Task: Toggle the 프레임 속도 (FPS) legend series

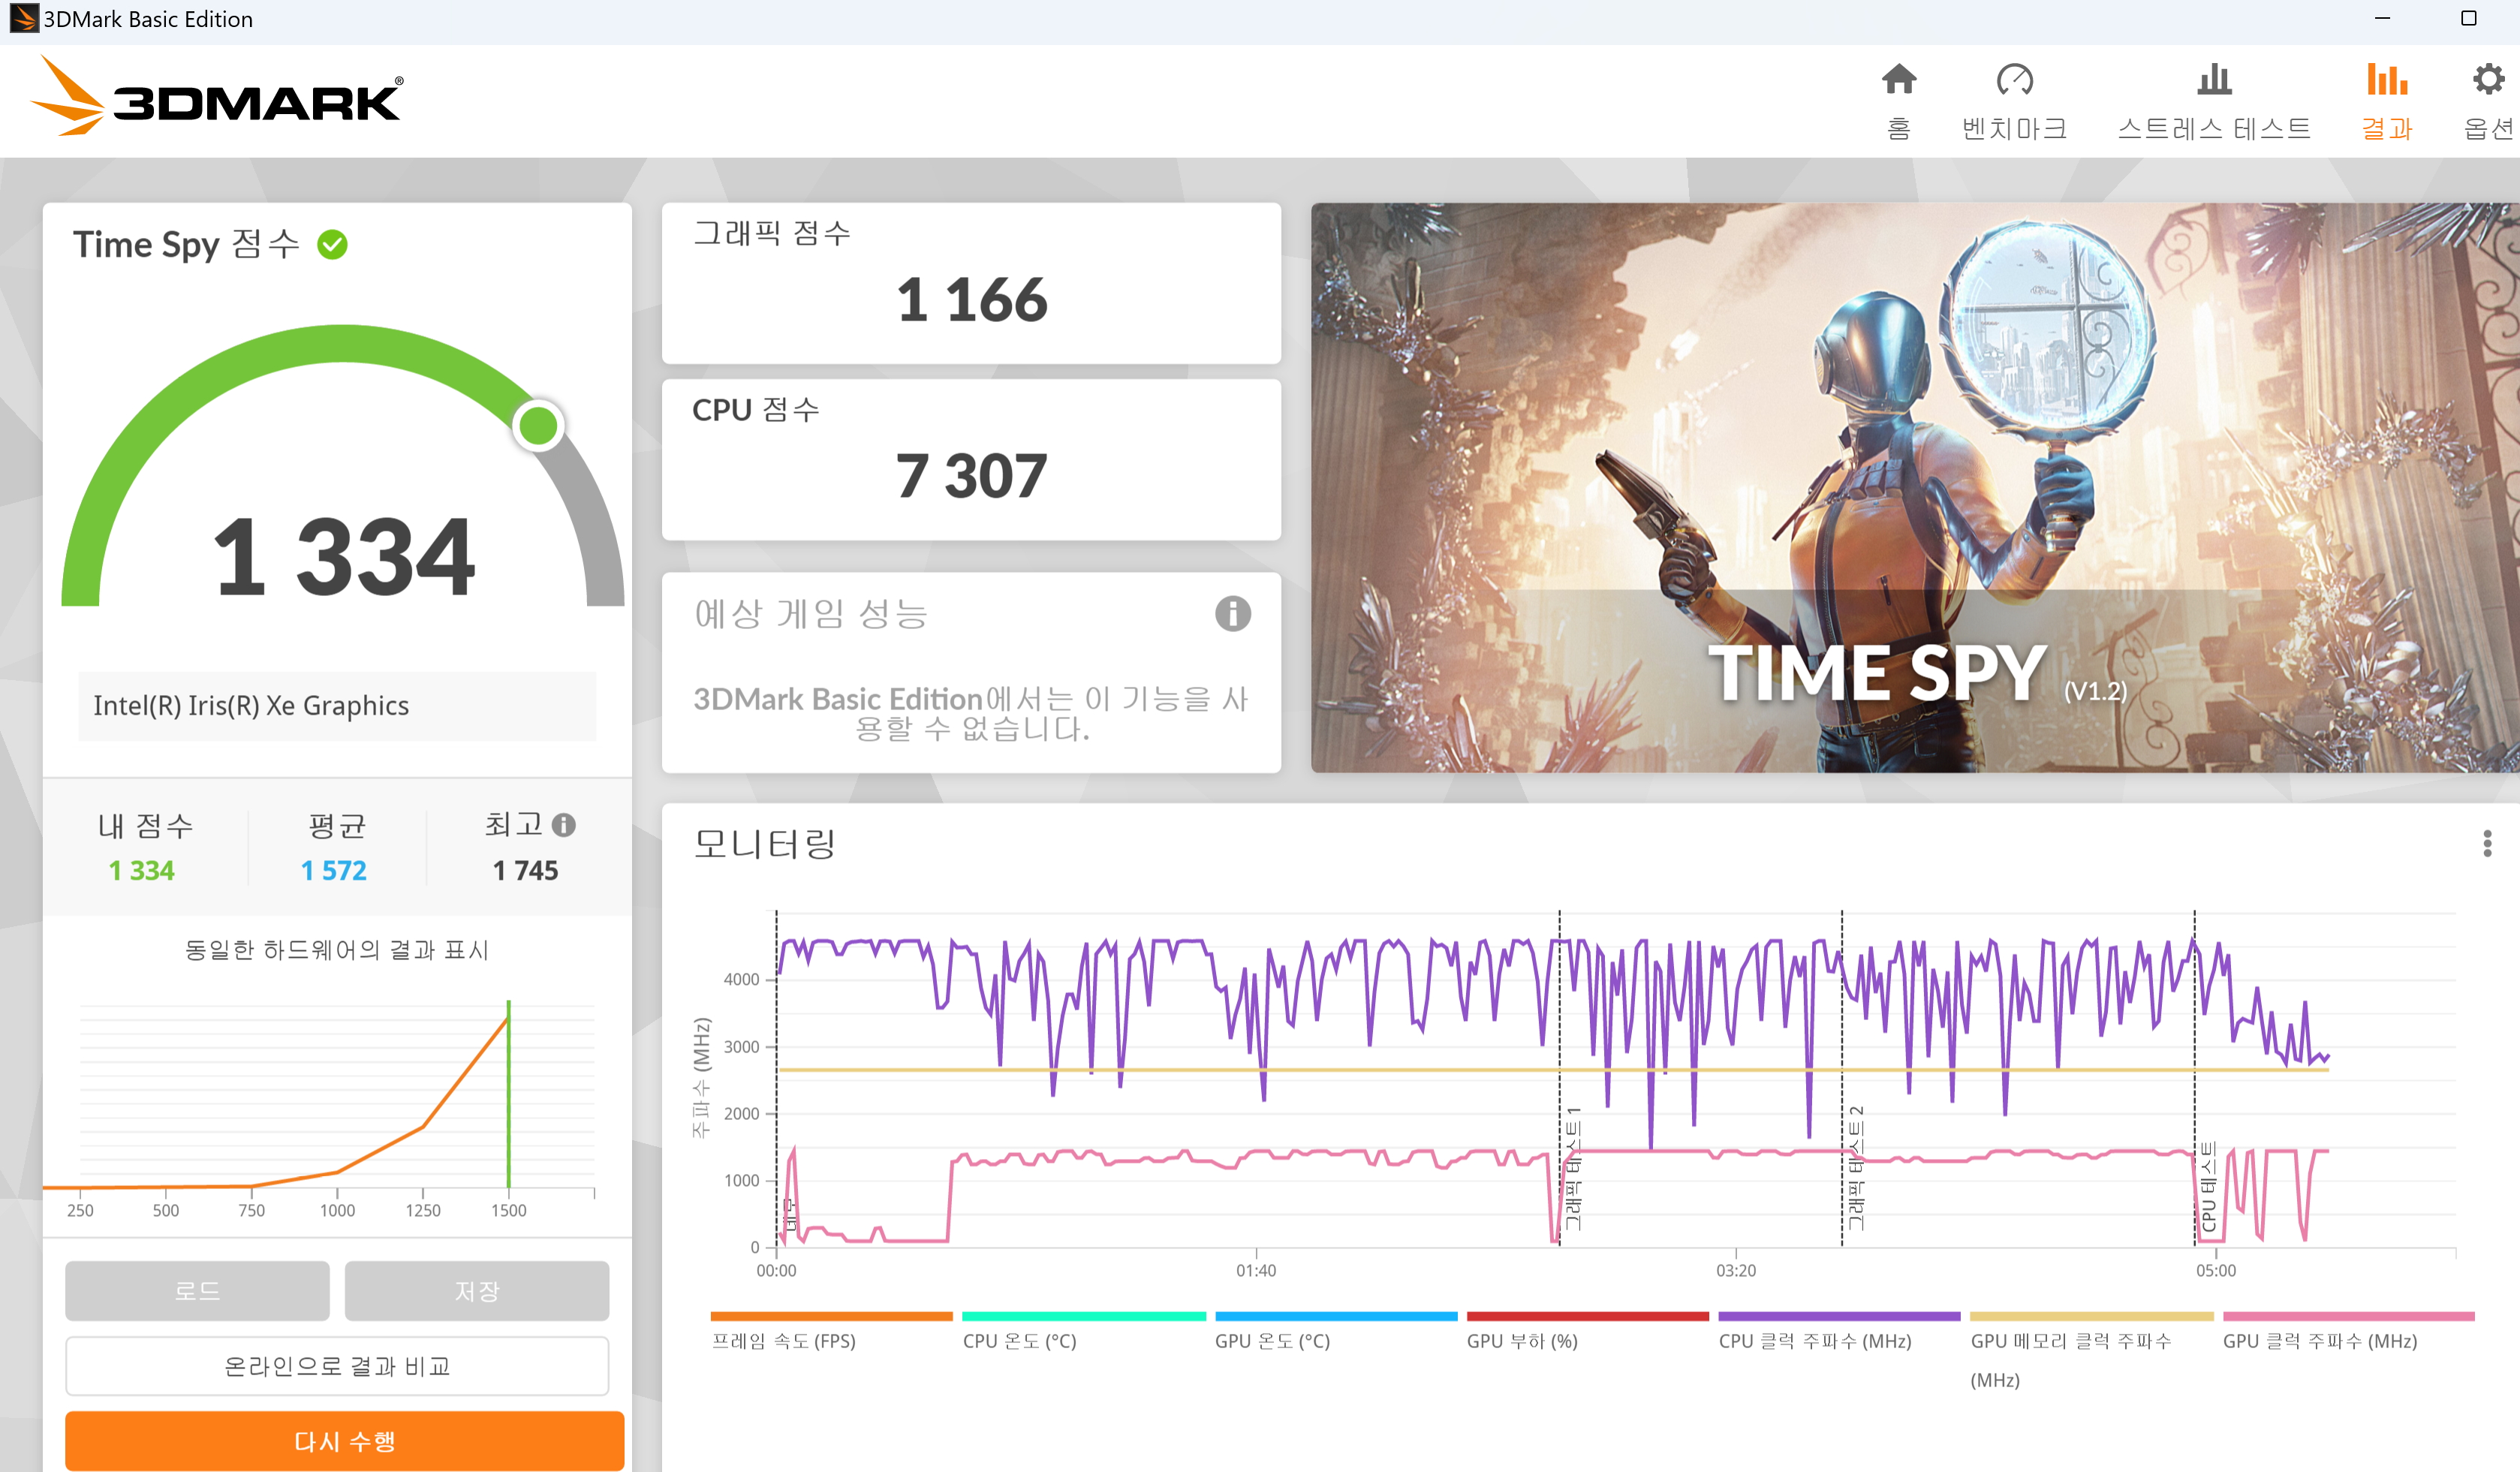Action: [783, 1341]
